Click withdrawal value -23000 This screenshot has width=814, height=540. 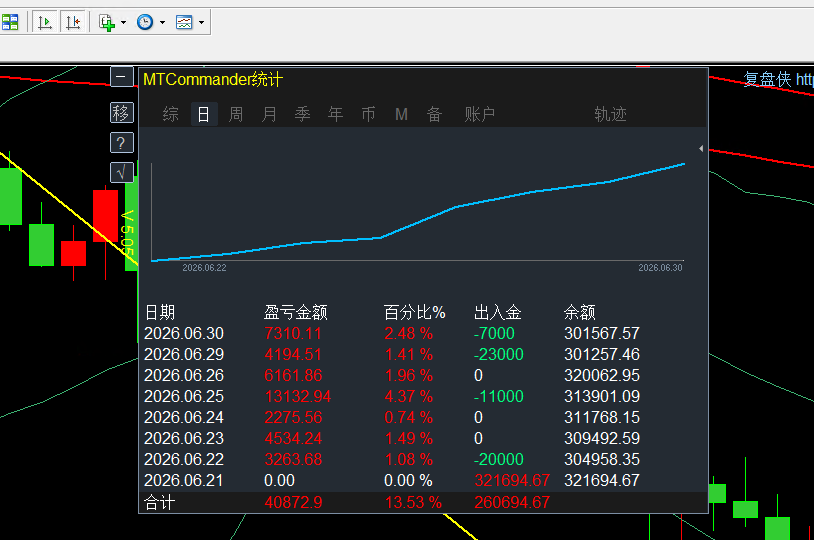(x=498, y=355)
